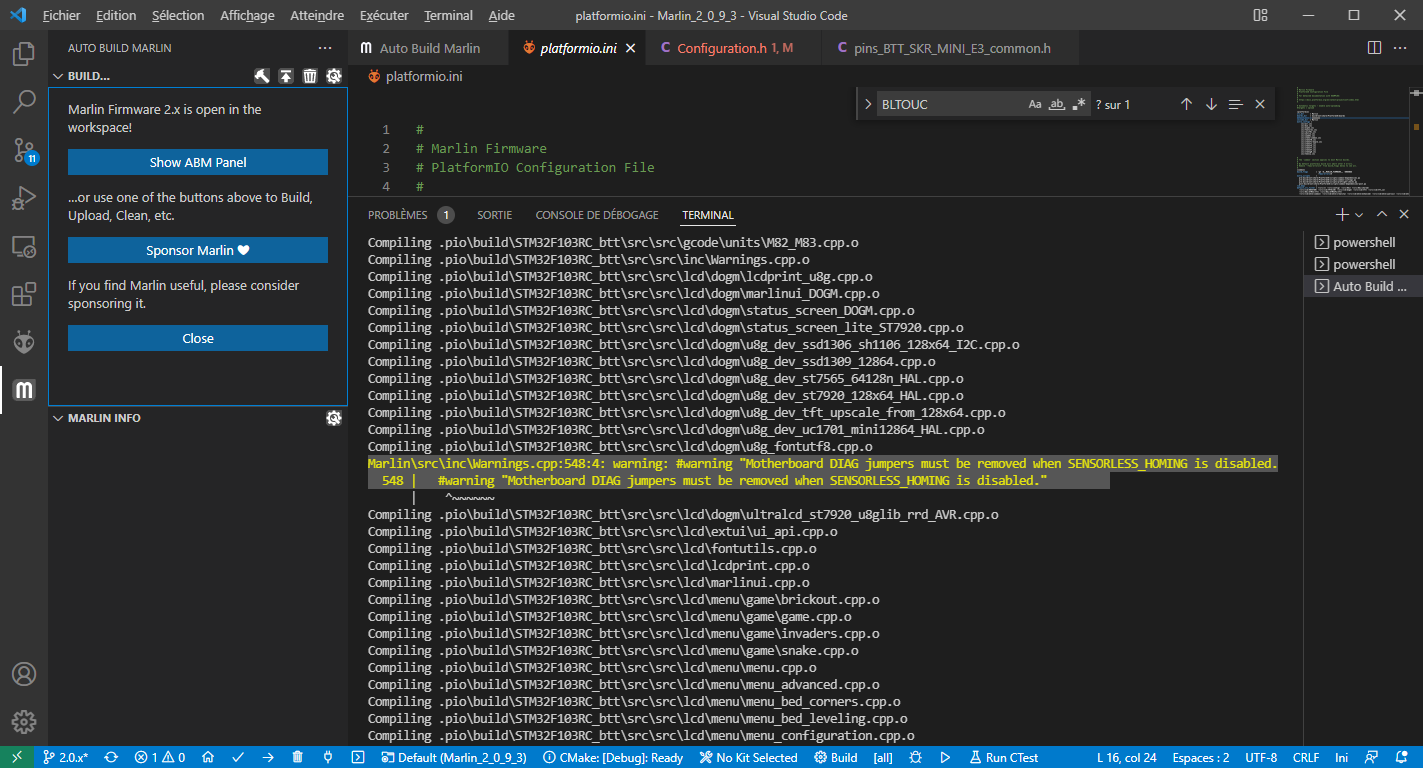Collapse the BUILD section in sidebar
Screen dimensions: 1423x768
(58, 76)
